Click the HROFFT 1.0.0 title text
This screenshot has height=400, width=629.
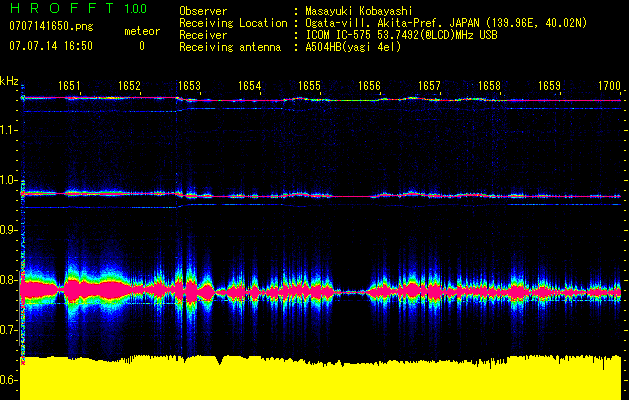(78, 8)
